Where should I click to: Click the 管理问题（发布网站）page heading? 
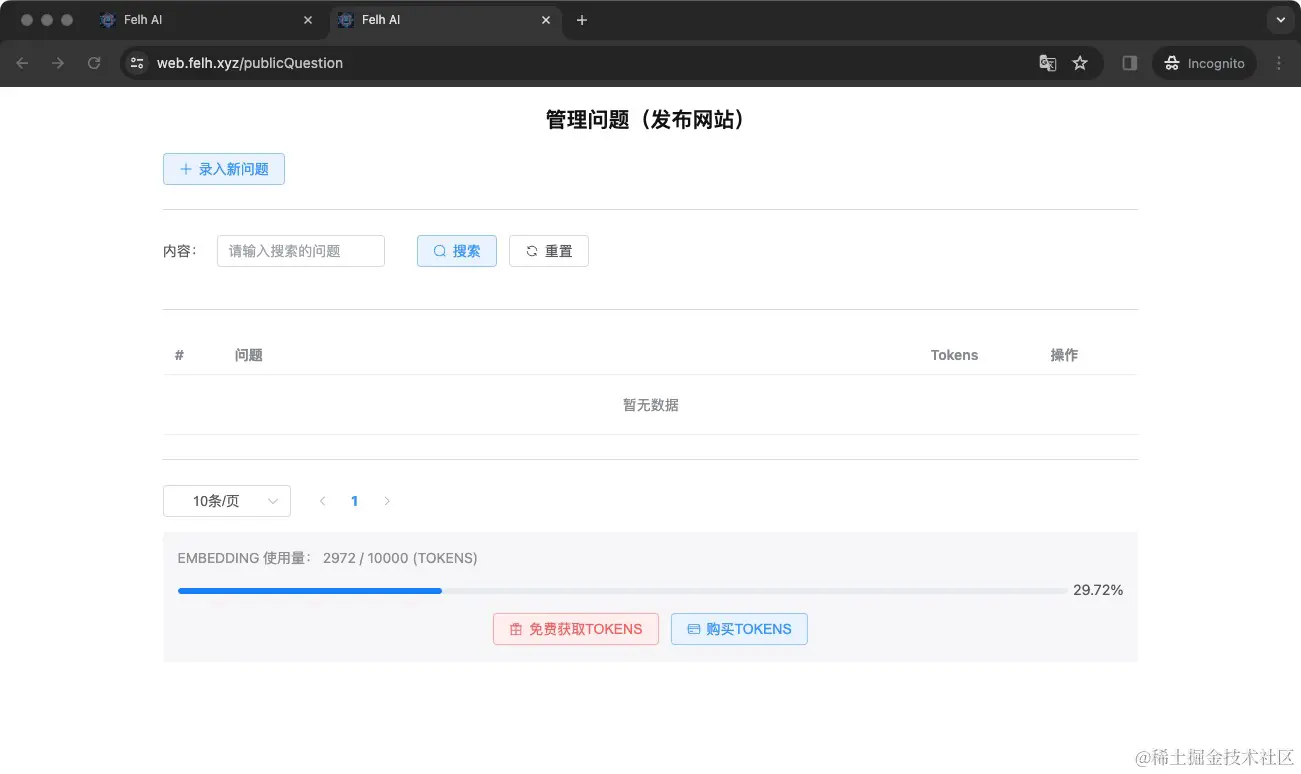650,120
